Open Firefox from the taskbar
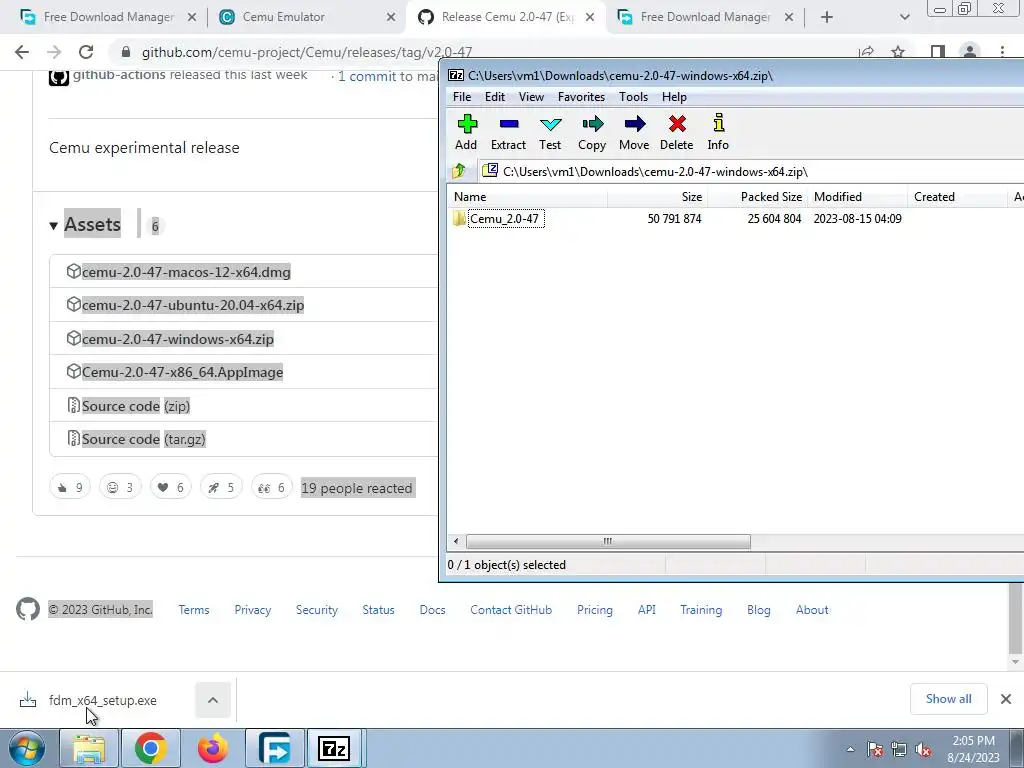1024x768 pixels. tap(213, 748)
